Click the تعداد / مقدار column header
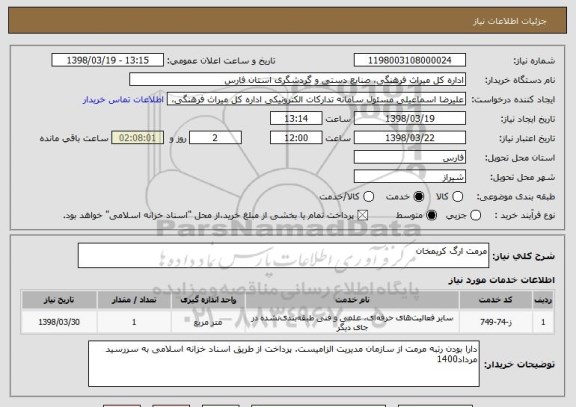The width and height of the screenshot is (576, 407). (x=134, y=300)
